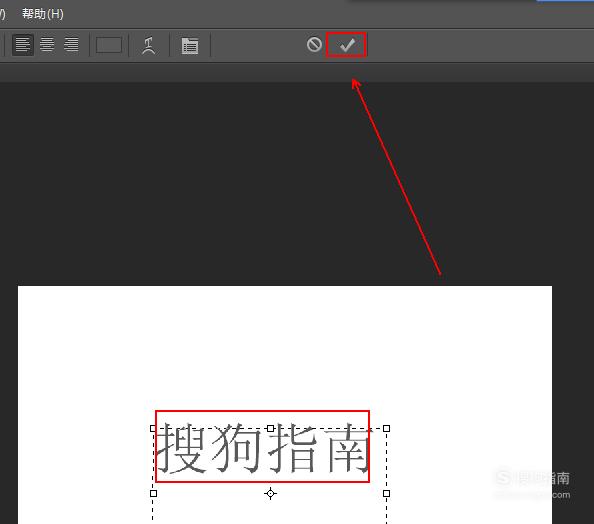Open the 帮助(H) help menu
The height and width of the screenshot is (524, 594).
42,14
